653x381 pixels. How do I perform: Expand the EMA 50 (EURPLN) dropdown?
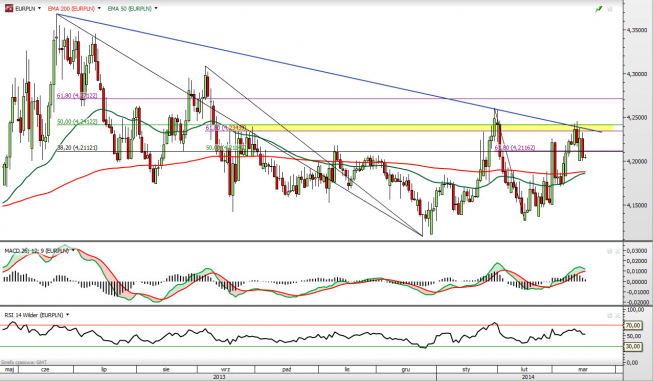click(x=156, y=8)
